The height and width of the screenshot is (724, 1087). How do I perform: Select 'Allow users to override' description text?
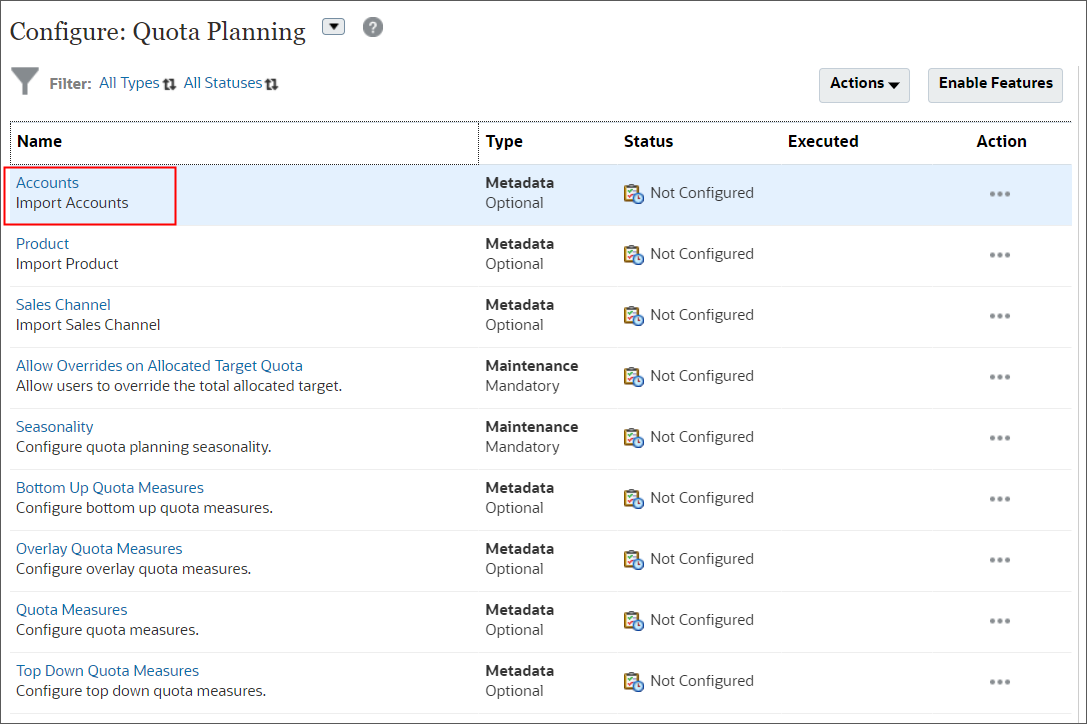click(179, 386)
